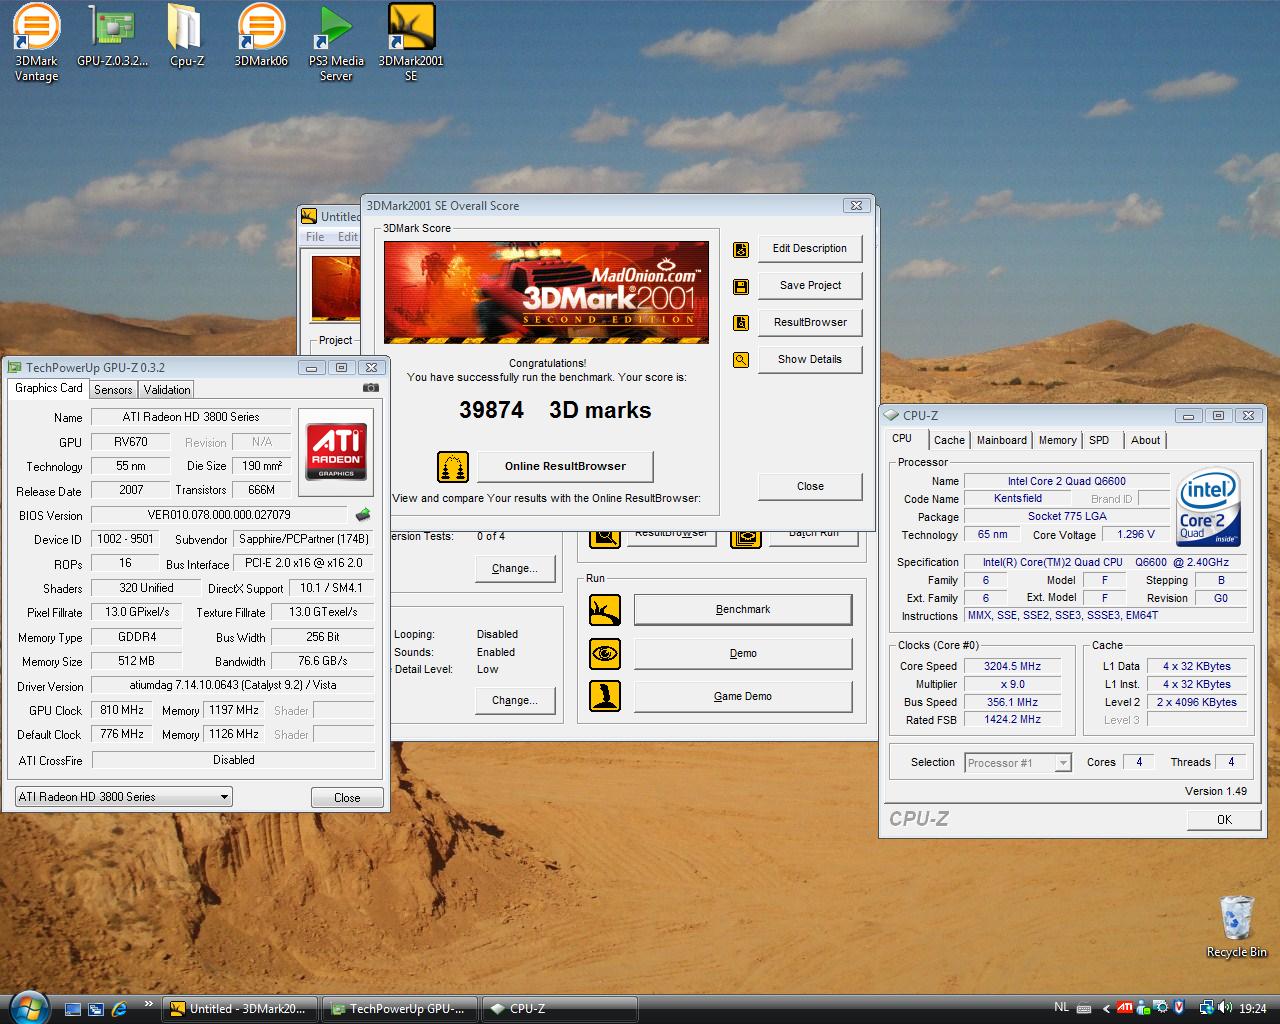
Task: Expand the quick launch overflow chevron
Action: [149, 1004]
